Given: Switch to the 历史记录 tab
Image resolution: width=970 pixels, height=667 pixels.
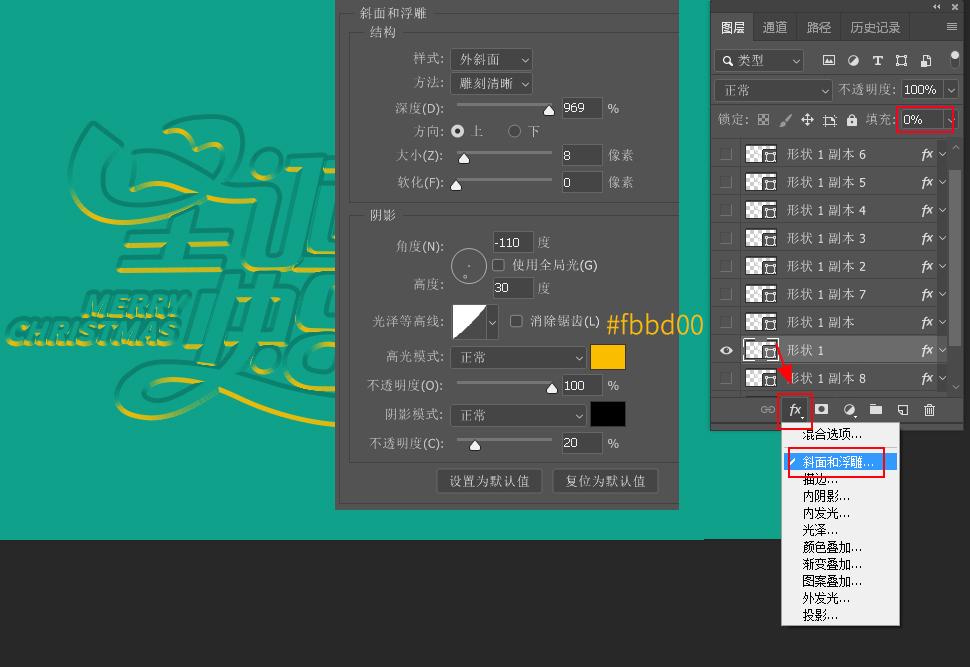Looking at the screenshot, I should coord(875,27).
